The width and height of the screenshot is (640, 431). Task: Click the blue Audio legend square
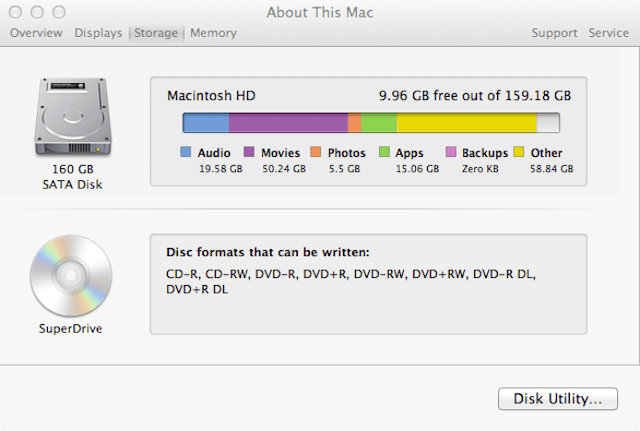(186, 152)
